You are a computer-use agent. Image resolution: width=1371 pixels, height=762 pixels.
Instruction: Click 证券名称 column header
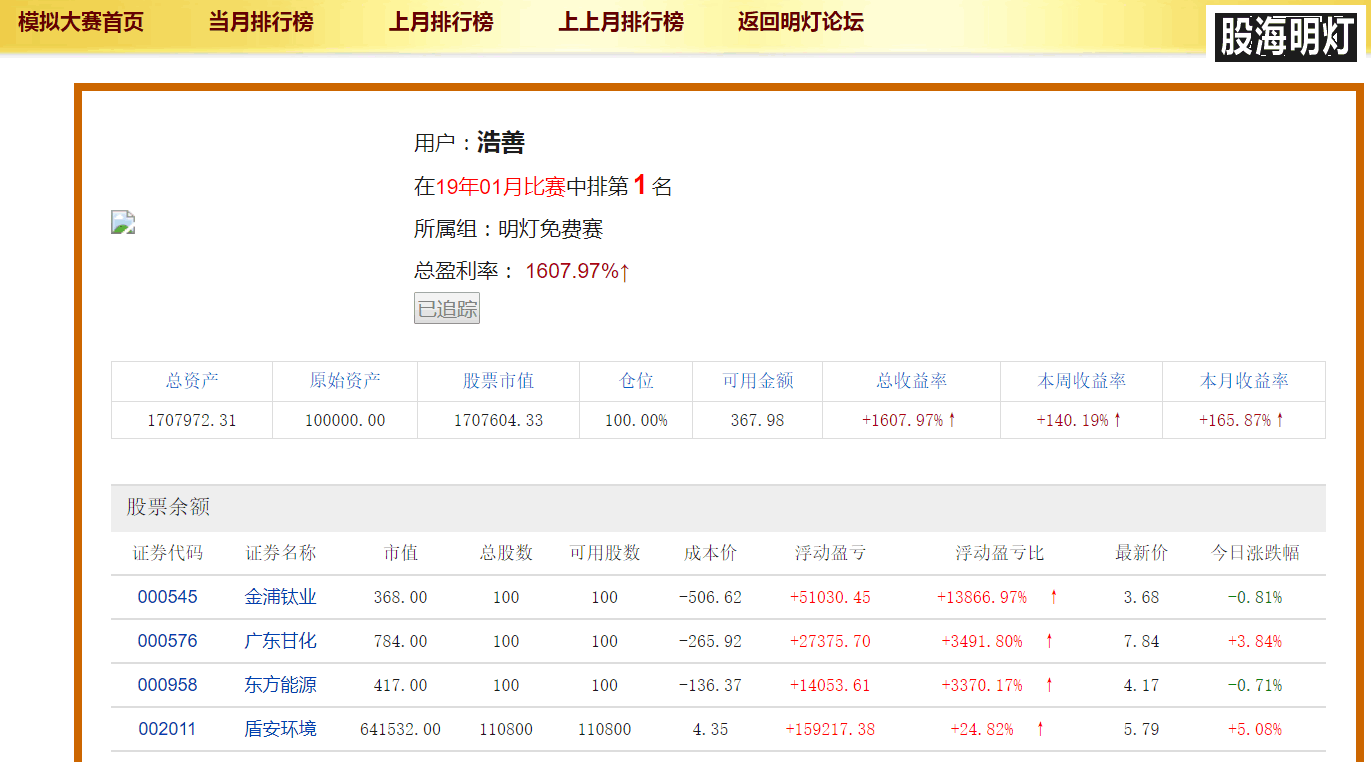click(x=281, y=553)
